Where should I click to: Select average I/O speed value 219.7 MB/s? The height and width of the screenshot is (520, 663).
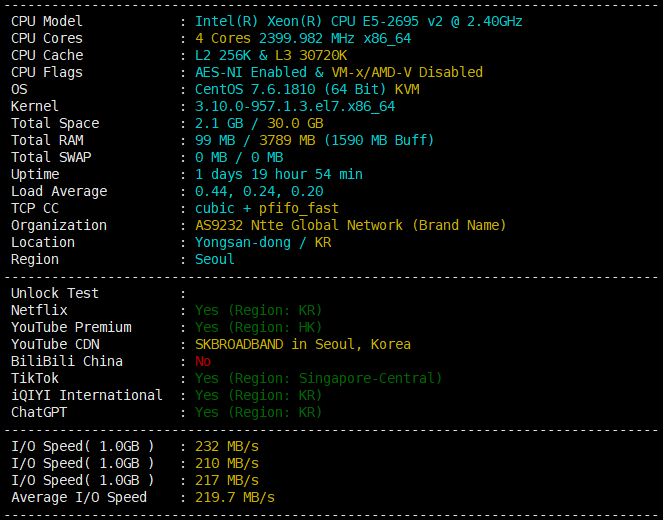point(235,497)
